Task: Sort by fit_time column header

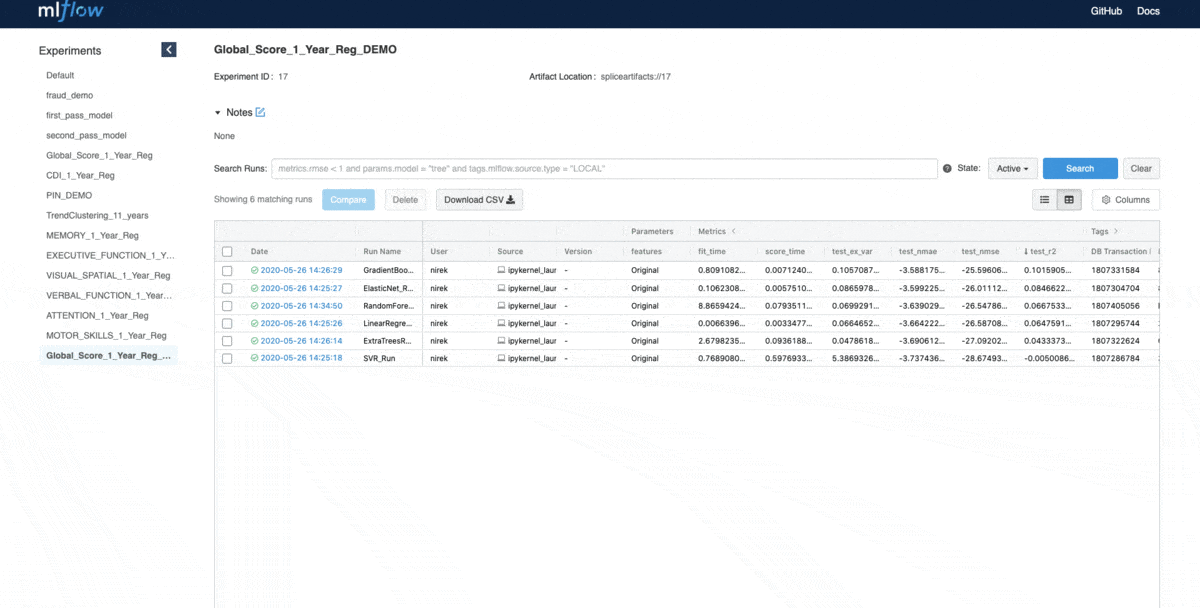Action: pyautogui.click(x=713, y=252)
